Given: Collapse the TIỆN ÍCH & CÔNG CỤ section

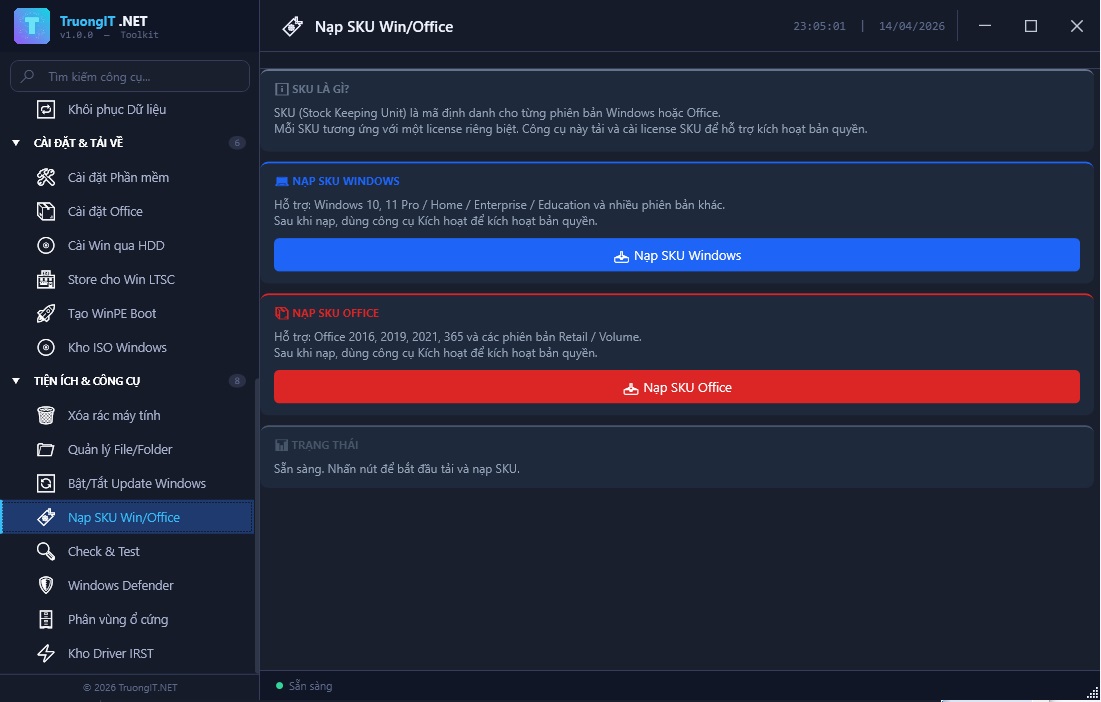Looking at the screenshot, I should (16, 381).
